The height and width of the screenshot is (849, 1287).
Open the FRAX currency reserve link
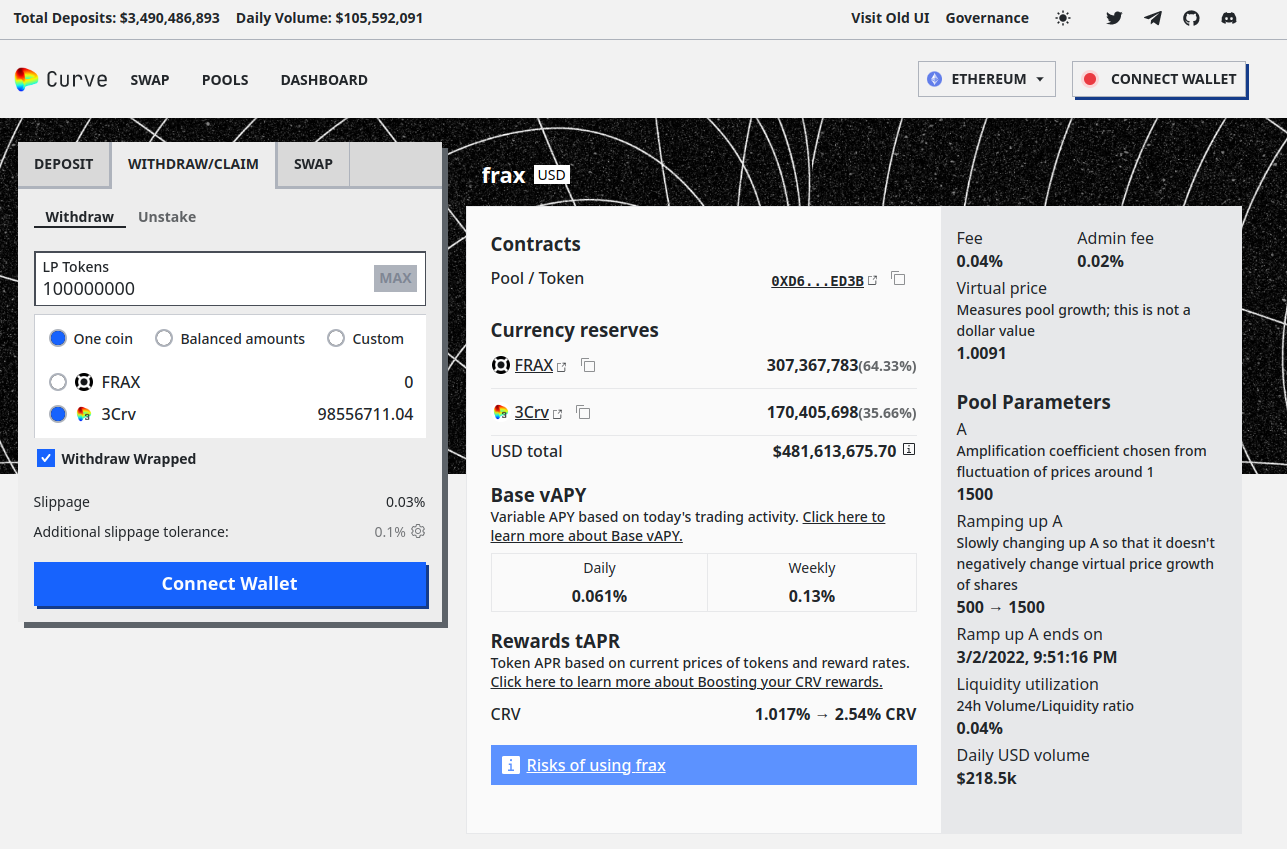pyautogui.click(x=534, y=366)
